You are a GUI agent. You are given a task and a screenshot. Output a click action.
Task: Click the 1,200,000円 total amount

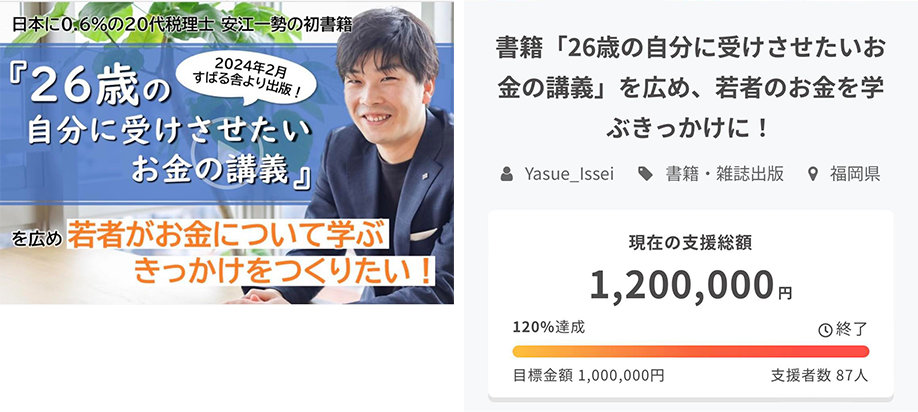tap(691, 286)
